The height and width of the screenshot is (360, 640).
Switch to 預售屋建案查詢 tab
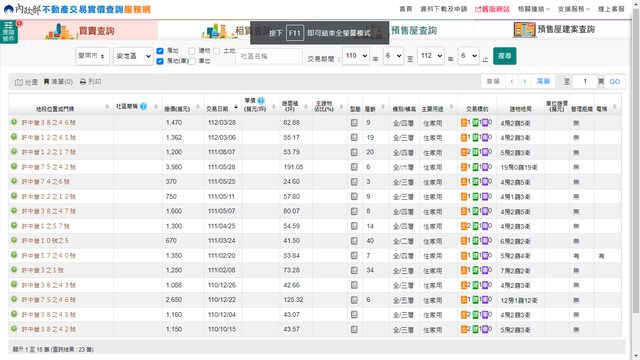click(x=554, y=29)
